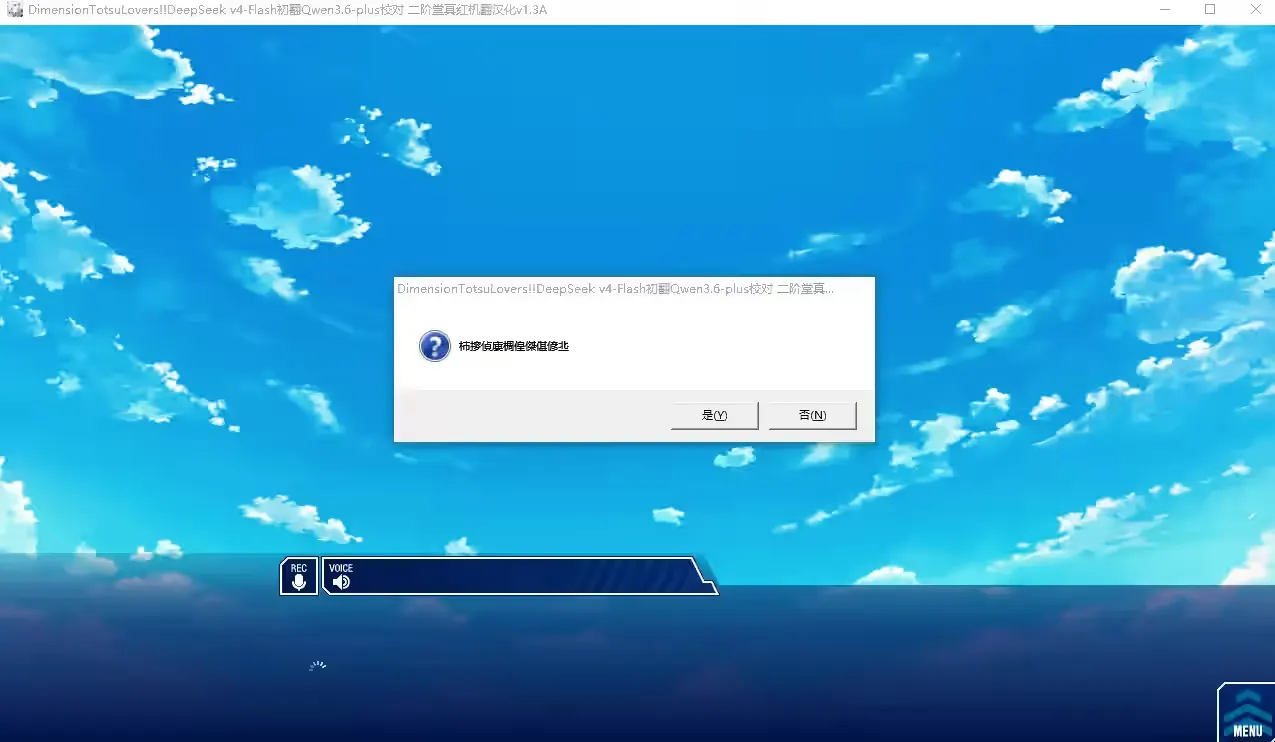Viewport: 1275px width, 742px height.
Task: Click the REC microphone icon
Action: point(299,576)
